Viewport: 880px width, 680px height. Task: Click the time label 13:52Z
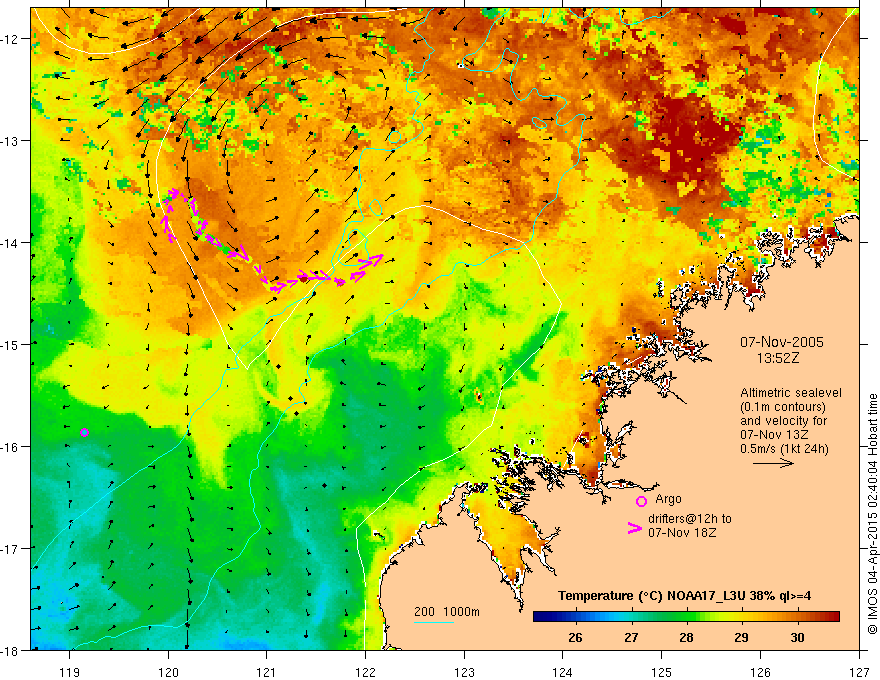pos(777,358)
